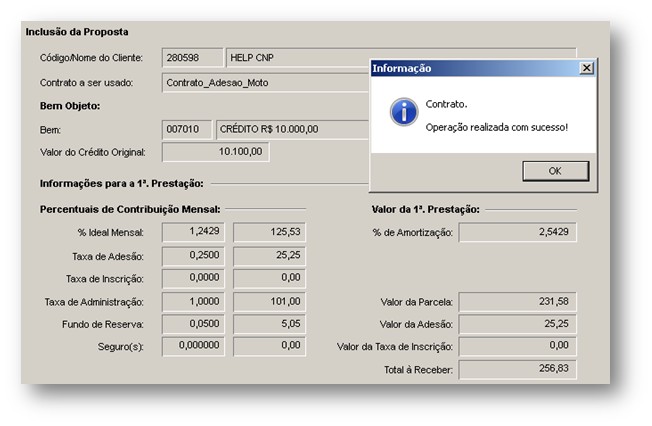Select Taxa de Inscrição amount field
Image resolution: width=652 pixels, height=426 pixels.
coord(269,279)
